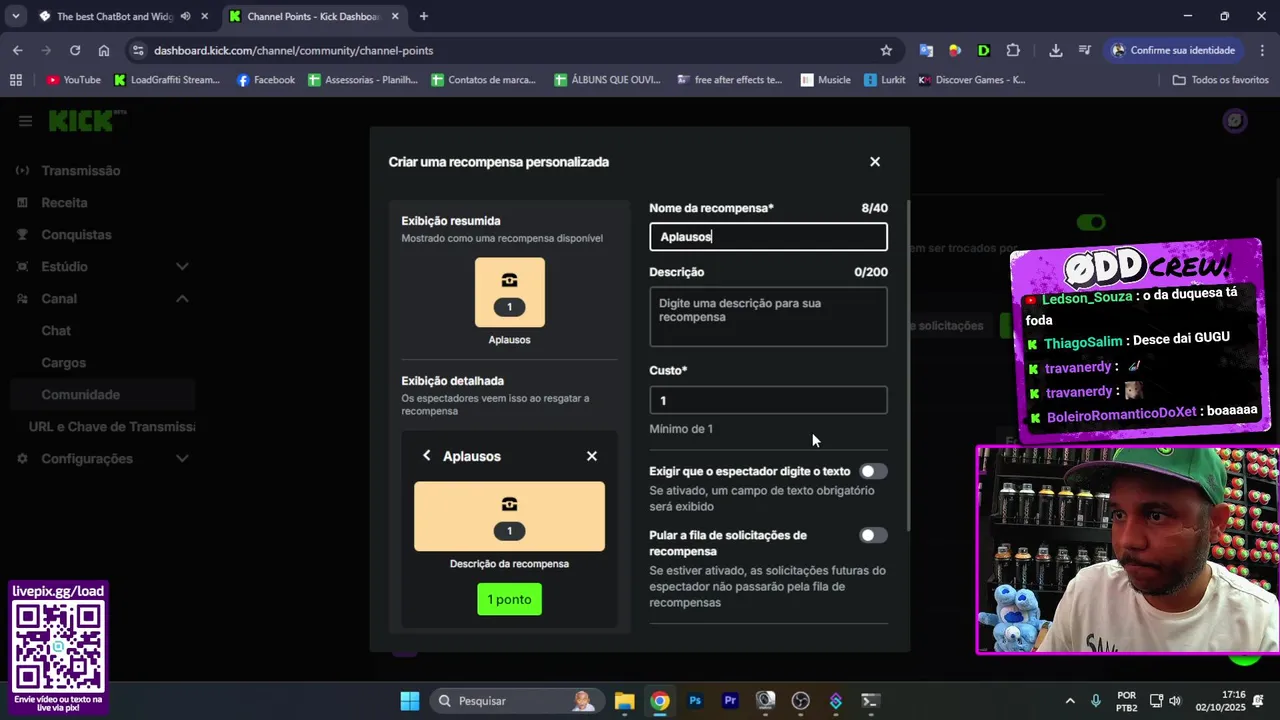
Task: Expand the Configurações sidebar section
Action: (182, 459)
